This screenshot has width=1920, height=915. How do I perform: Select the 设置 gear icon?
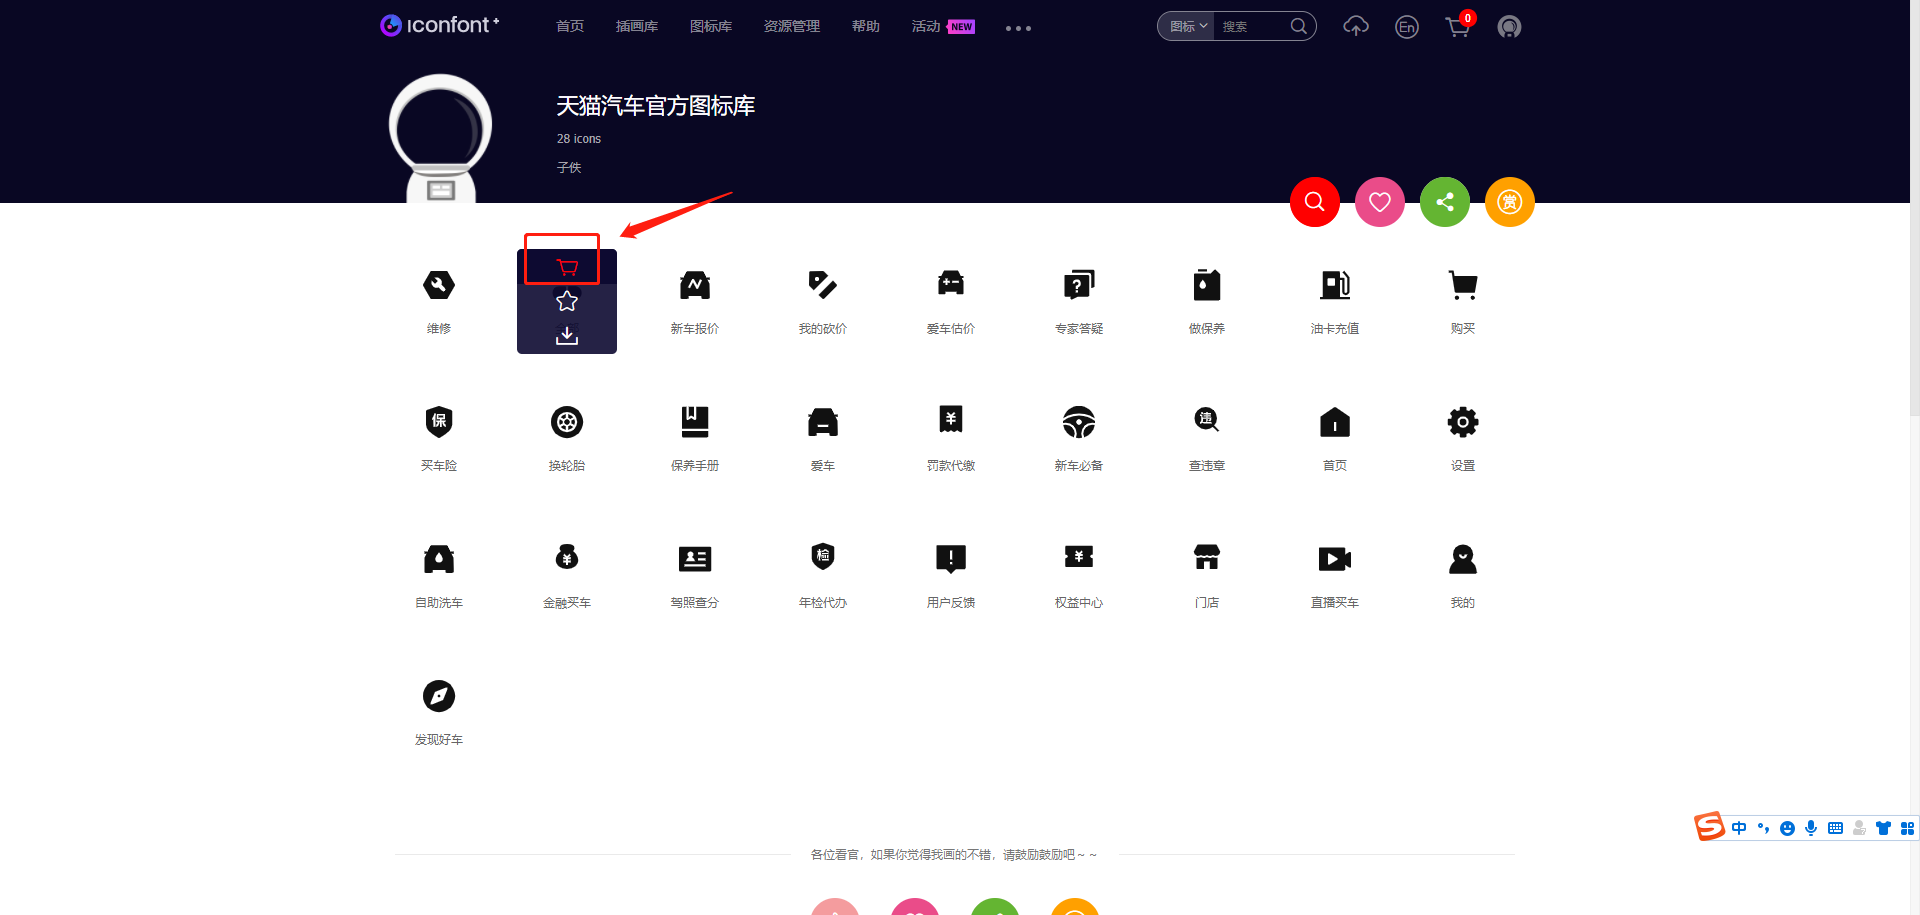click(x=1463, y=422)
